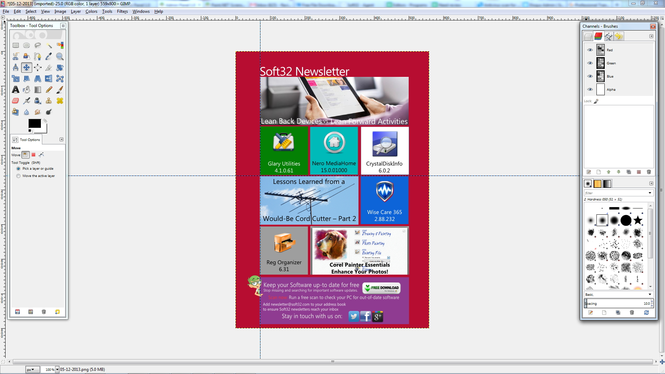Click the black foreground color swatch
This screenshot has height=374, width=665.
pos(34,123)
